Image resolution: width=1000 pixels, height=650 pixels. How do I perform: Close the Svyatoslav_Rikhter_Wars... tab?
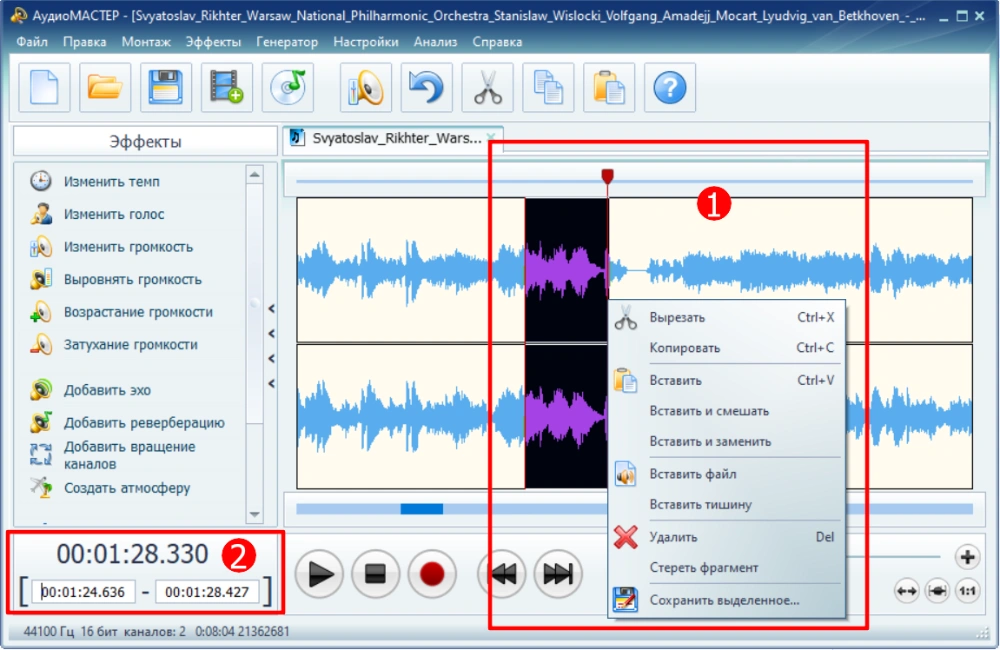coord(490,137)
